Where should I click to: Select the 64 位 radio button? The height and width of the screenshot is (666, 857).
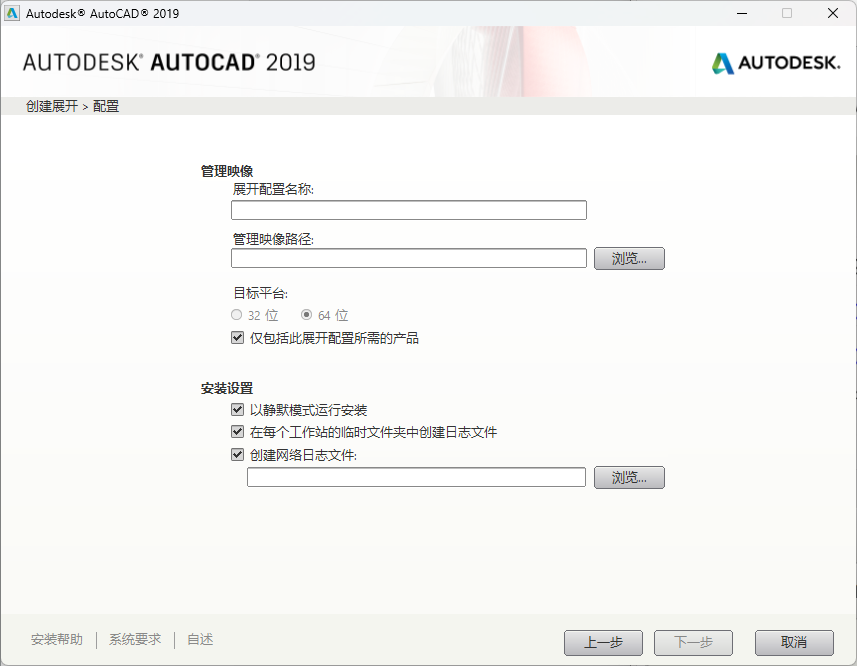pyautogui.click(x=307, y=315)
